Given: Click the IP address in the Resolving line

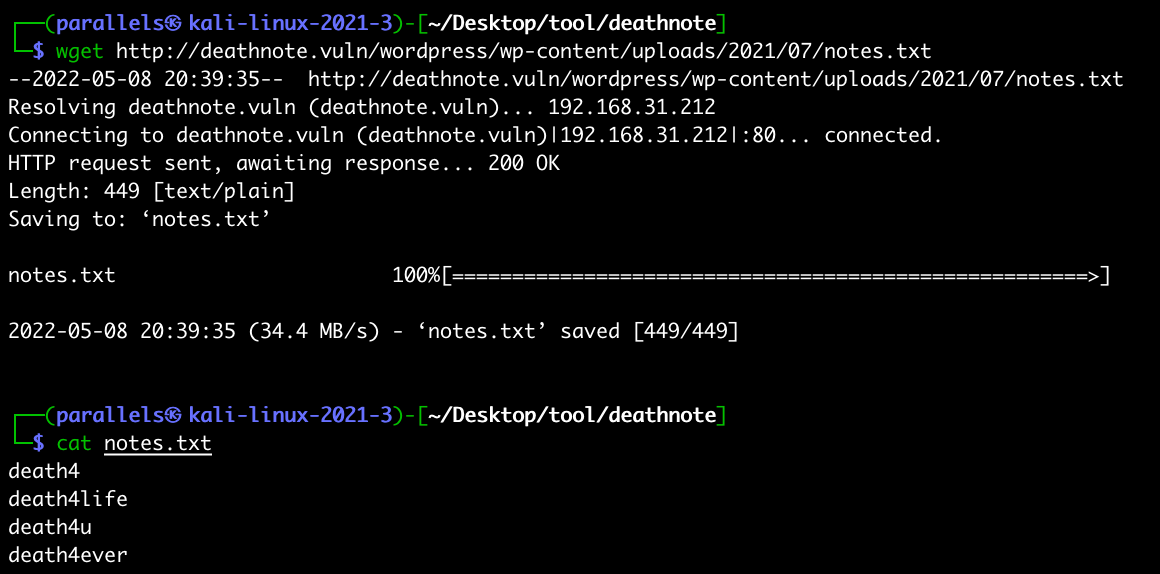Looking at the screenshot, I should coord(632,107).
